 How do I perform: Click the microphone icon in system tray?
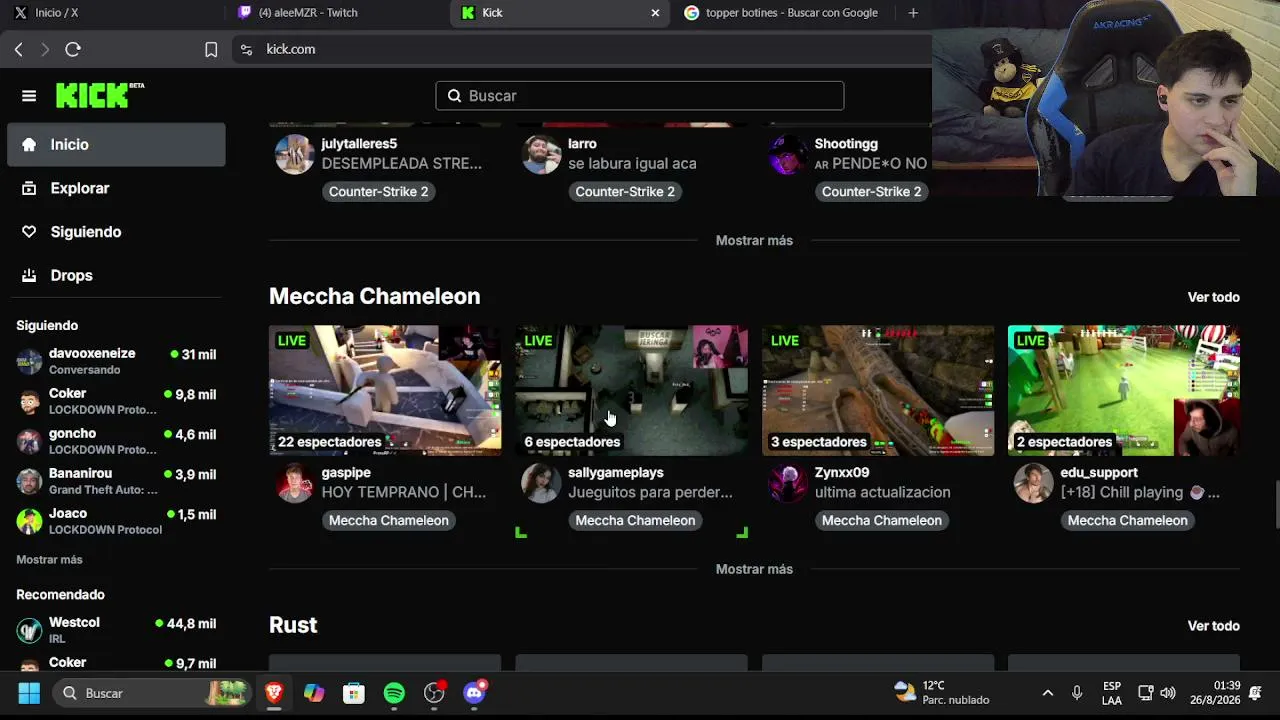click(1077, 693)
